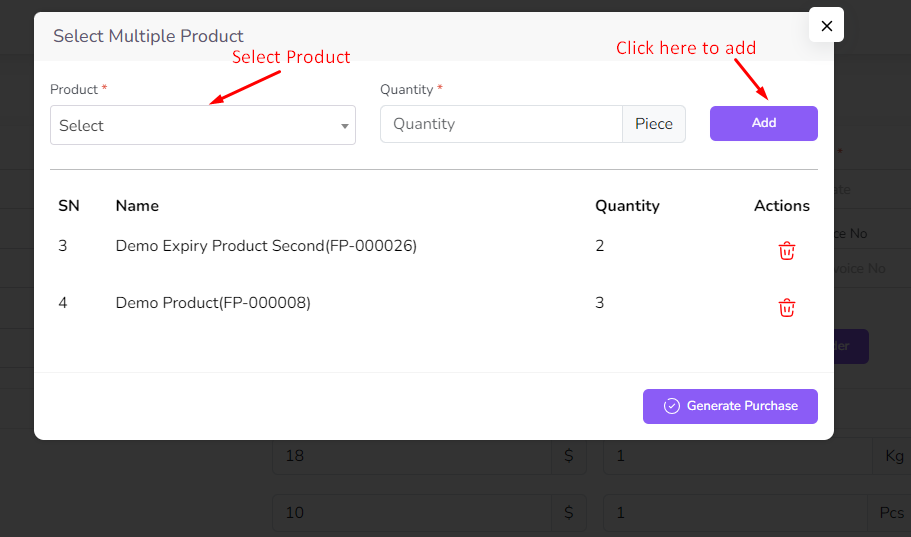Focus the Quantity input field

[x=500, y=124]
